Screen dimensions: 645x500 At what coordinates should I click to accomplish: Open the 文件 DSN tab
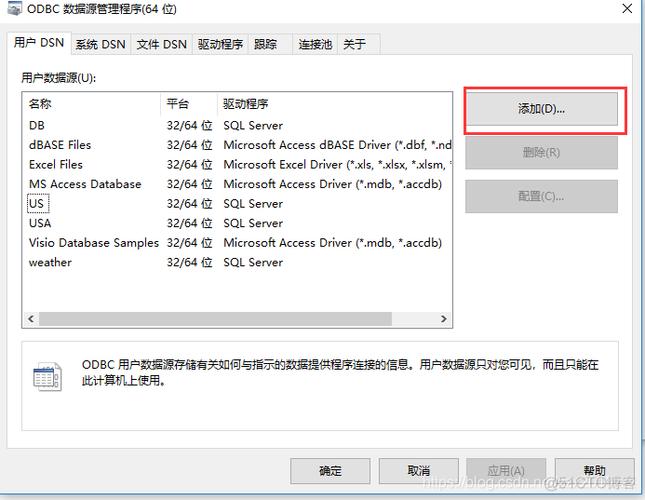tap(162, 44)
